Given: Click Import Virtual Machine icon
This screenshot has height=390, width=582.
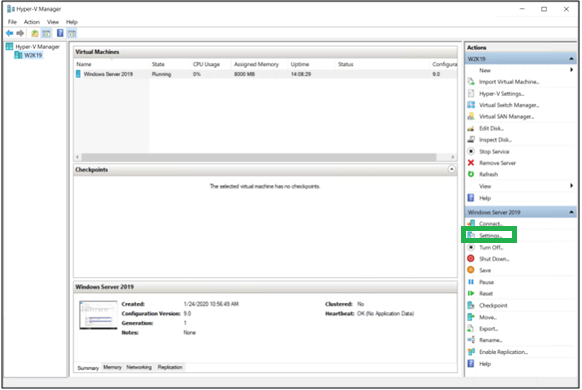Looking at the screenshot, I should click(x=471, y=82).
